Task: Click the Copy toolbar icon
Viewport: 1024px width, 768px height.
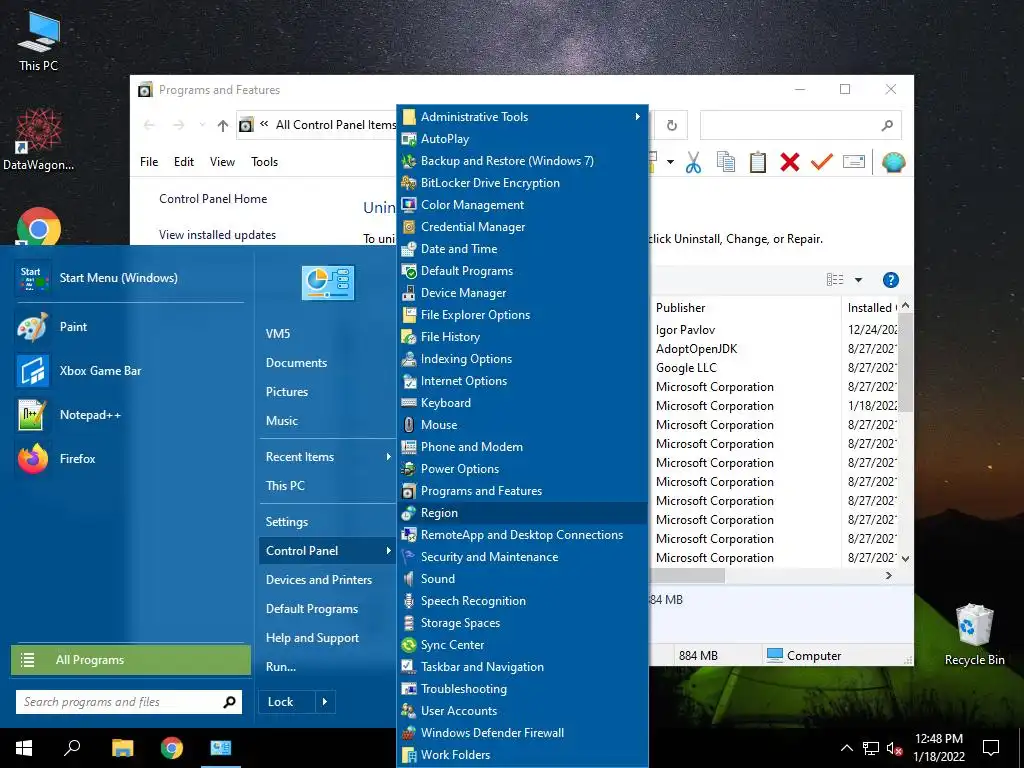Action: point(726,162)
